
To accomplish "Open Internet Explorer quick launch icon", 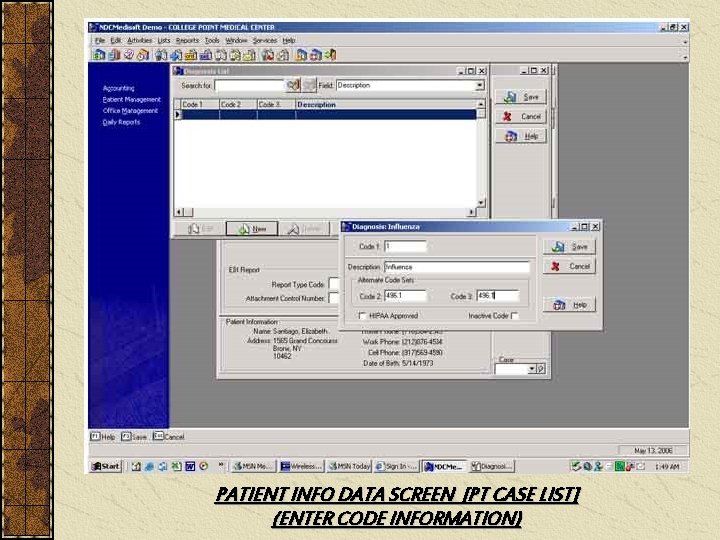I will tap(149, 467).
